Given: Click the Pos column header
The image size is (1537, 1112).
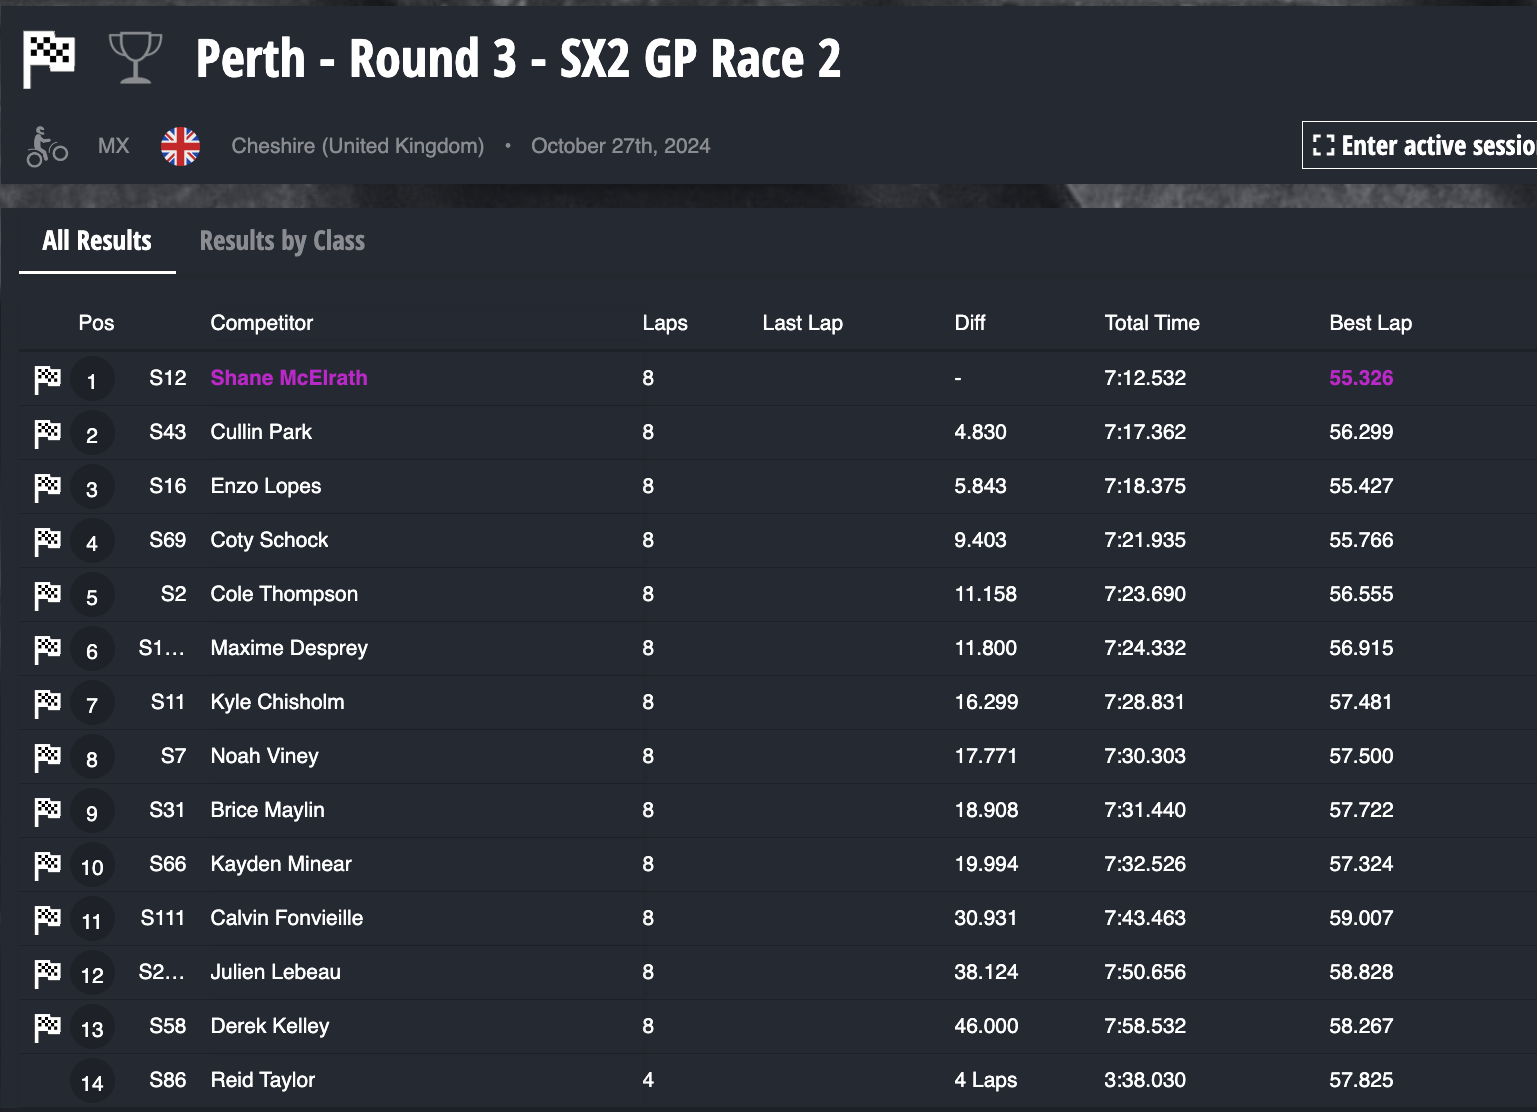Looking at the screenshot, I should pyautogui.click(x=96, y=323).
